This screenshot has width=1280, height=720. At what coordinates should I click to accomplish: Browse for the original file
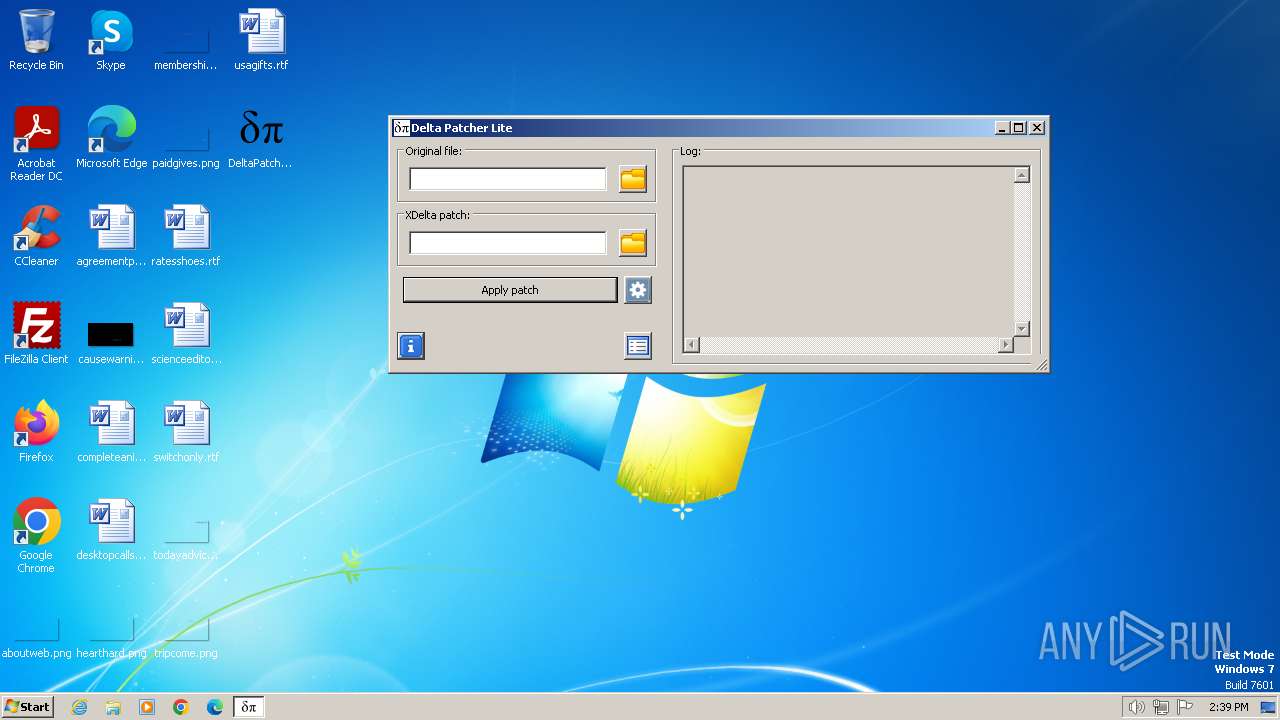(633, 179)
